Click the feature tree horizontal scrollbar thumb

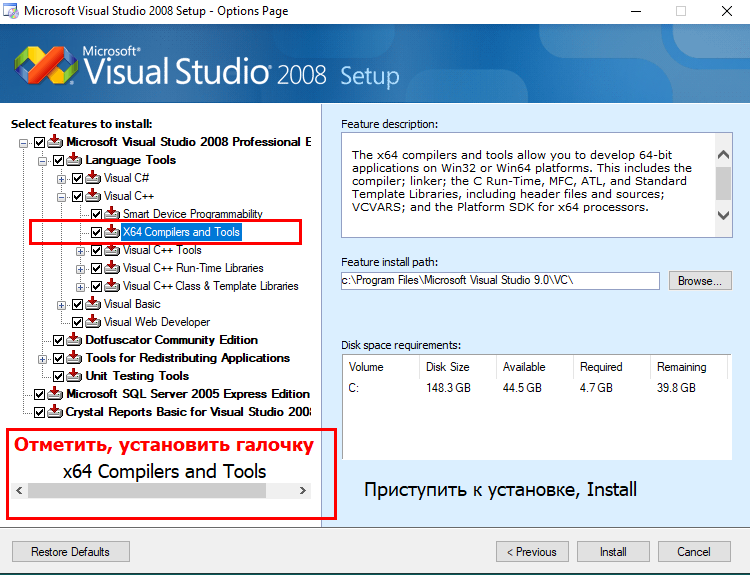coord(147,490)
